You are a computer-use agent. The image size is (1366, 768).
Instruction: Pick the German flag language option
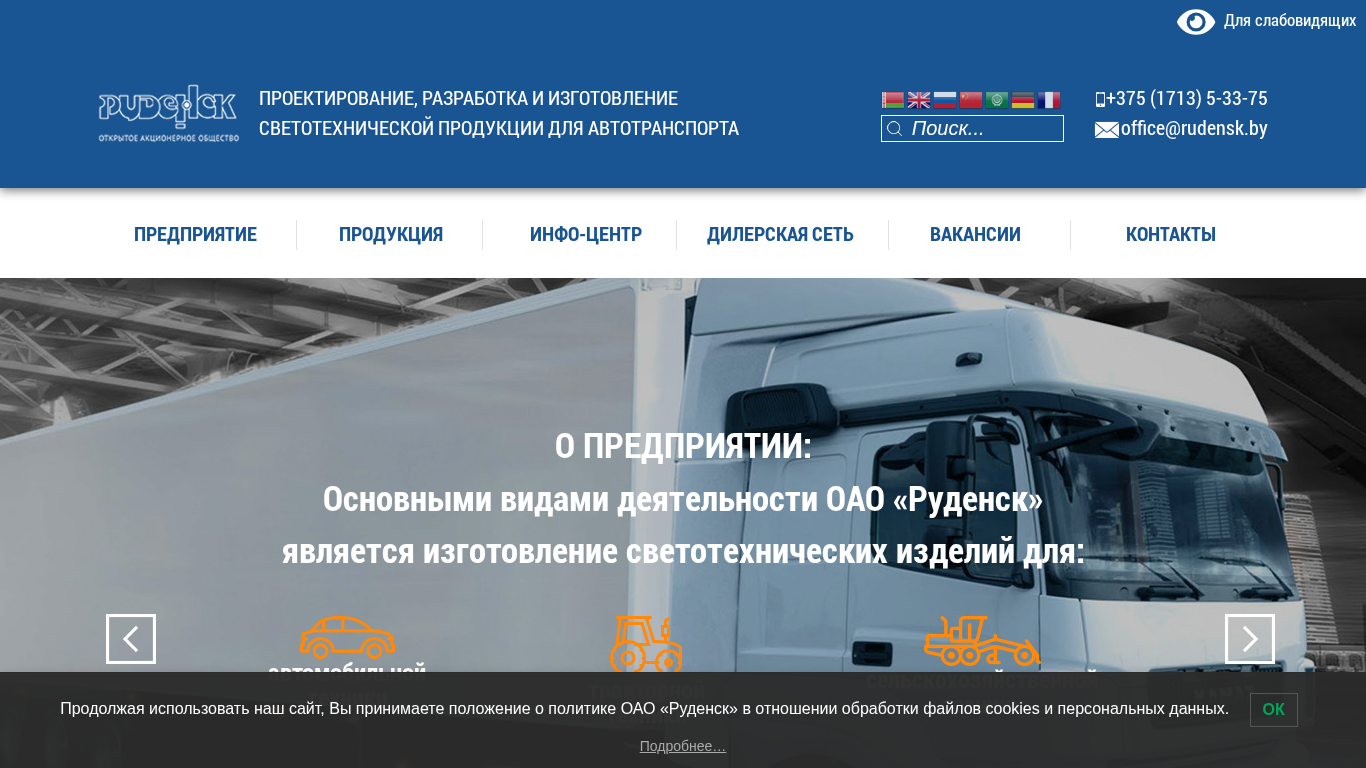pyautogui.click(x=1023, y=100)
